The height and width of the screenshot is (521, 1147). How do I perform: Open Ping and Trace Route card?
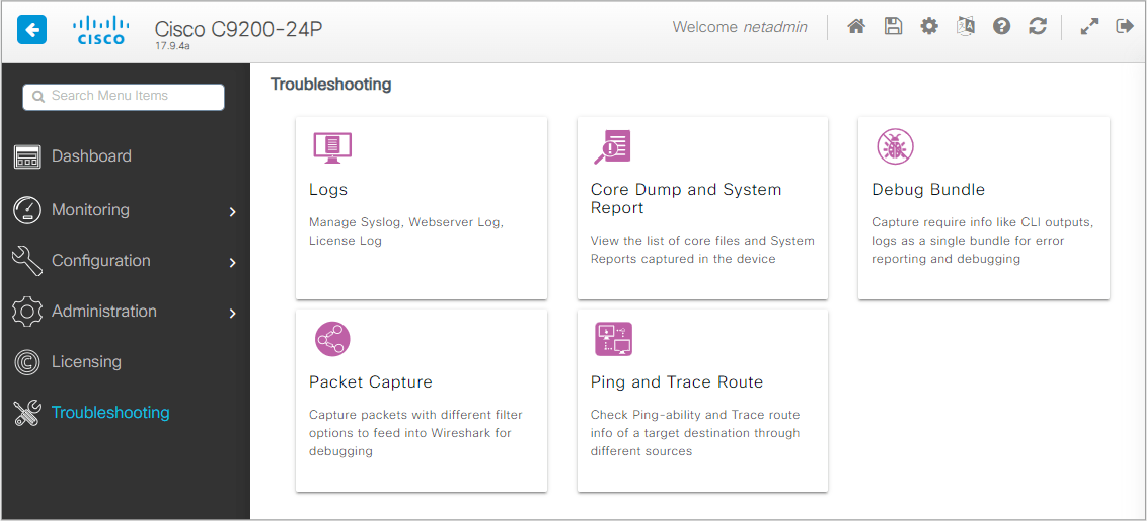click(x=703, y=400)
